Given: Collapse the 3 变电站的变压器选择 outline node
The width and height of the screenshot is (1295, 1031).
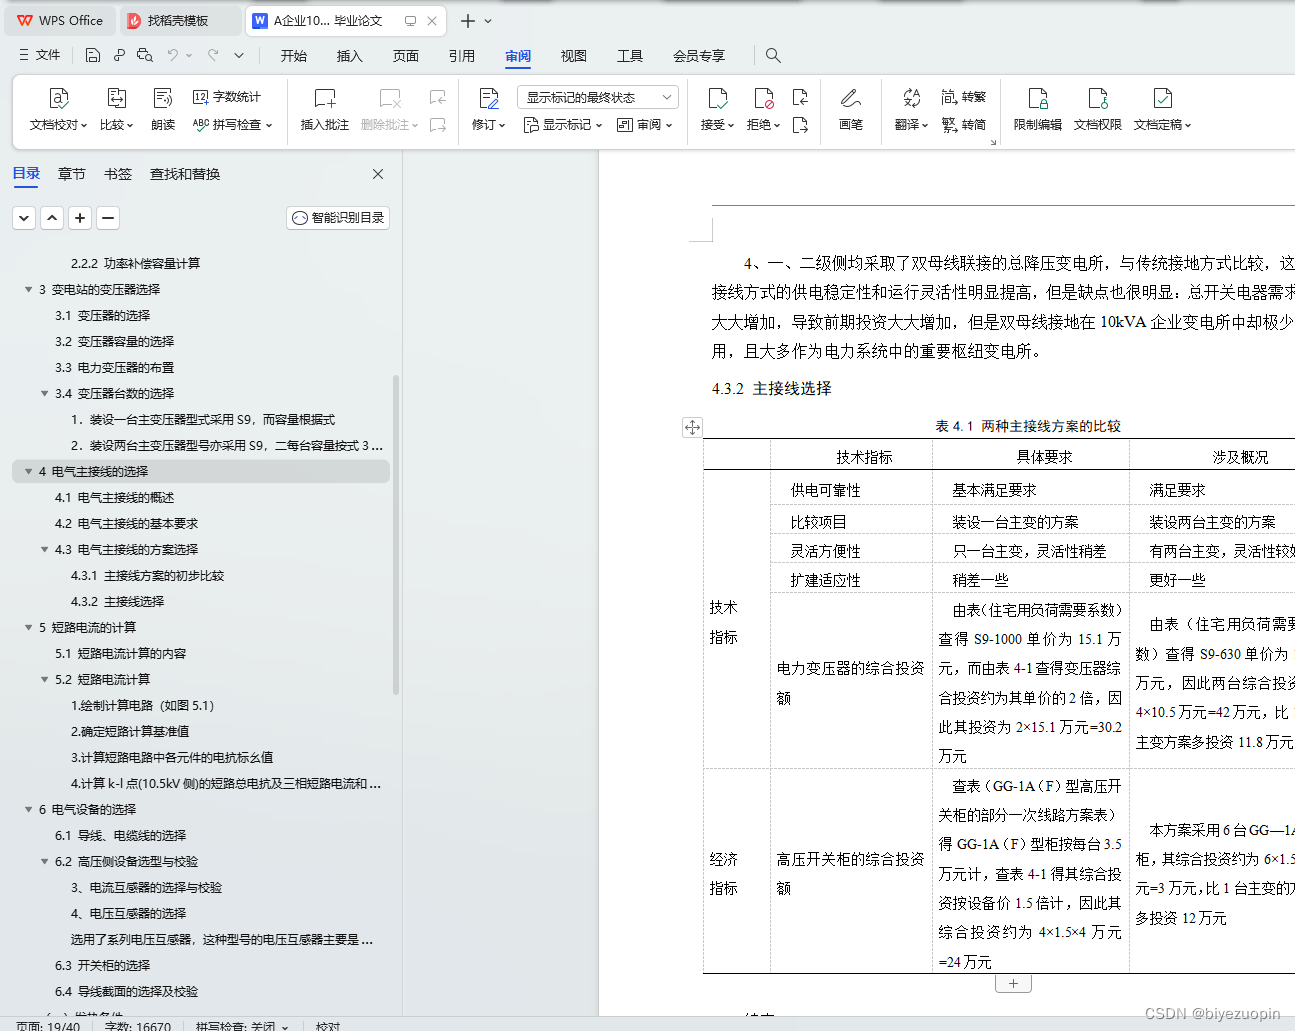Looking at the screenshot, I should (29, 289).
